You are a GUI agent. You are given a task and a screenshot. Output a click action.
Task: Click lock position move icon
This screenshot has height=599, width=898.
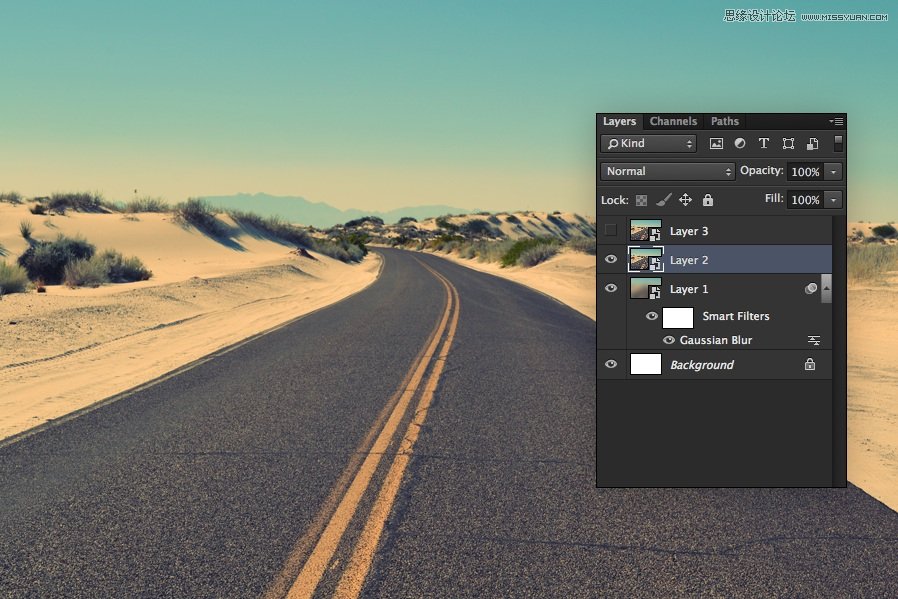point(685,200)
